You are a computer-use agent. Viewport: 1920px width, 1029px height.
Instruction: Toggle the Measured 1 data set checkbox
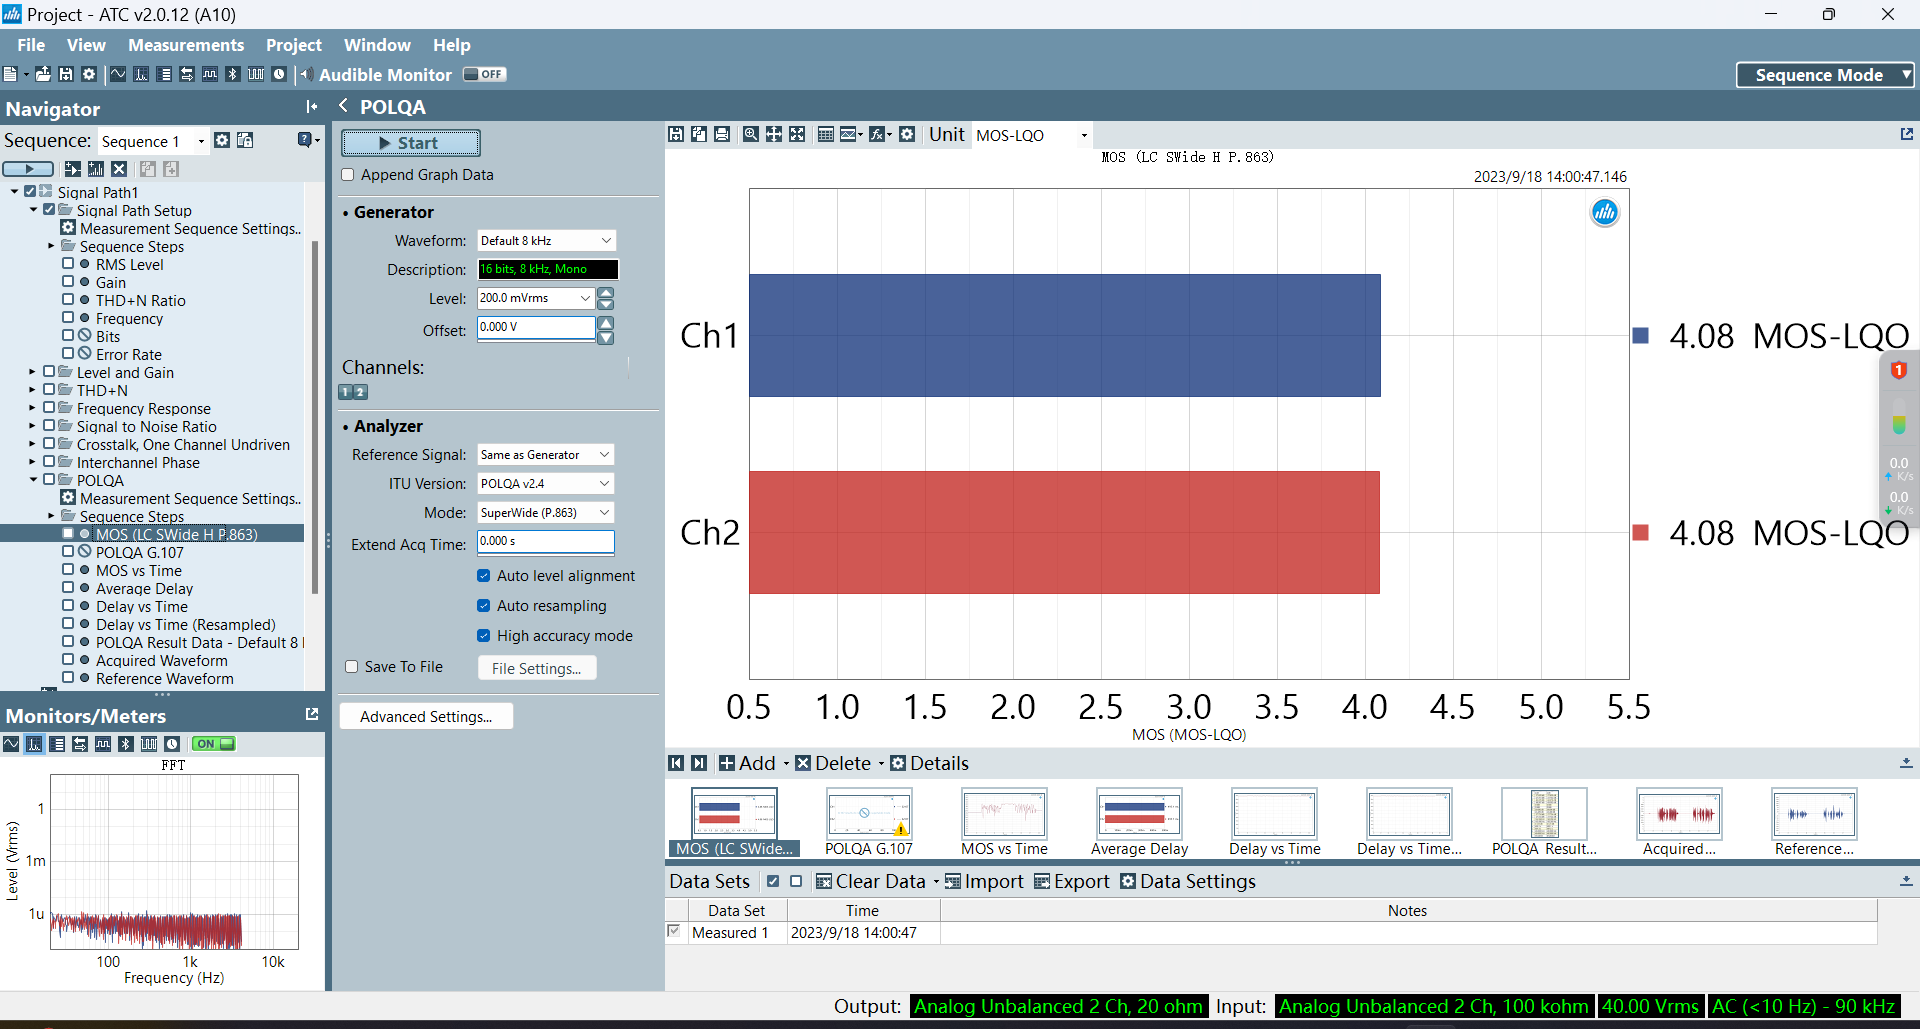(x=675, y=932)
